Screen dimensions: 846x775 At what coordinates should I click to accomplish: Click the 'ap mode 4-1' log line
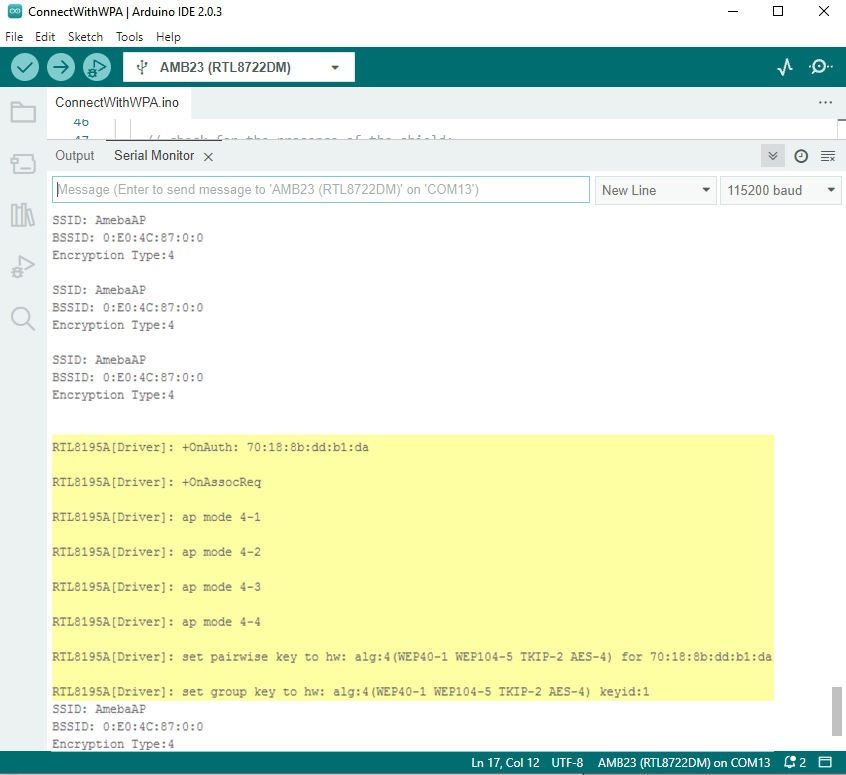coord(156,517)
